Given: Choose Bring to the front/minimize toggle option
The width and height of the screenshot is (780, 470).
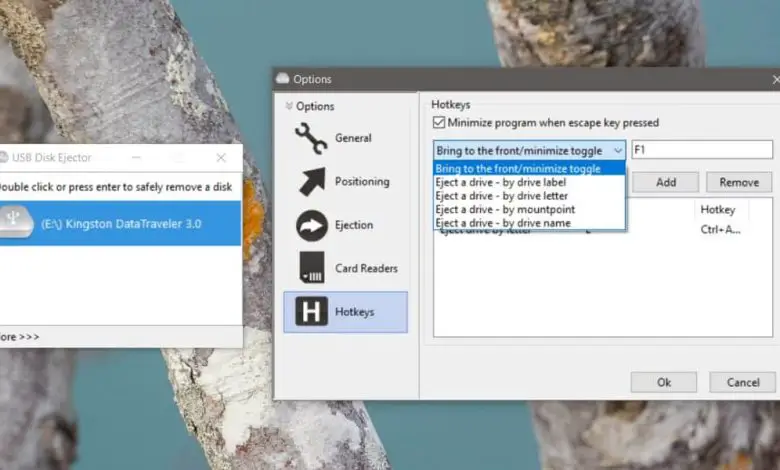Looking at the screenshot, I should click(x=529, y=169).
